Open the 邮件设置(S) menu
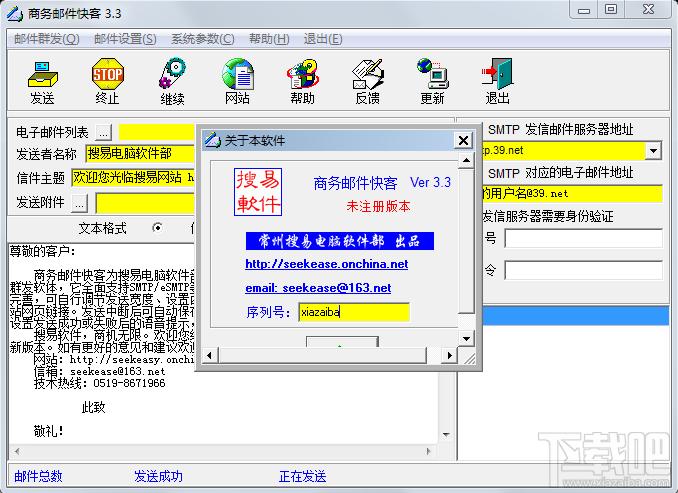Image resolution: width=678 pixels, height=493 pixels. [x=125, y=39]
